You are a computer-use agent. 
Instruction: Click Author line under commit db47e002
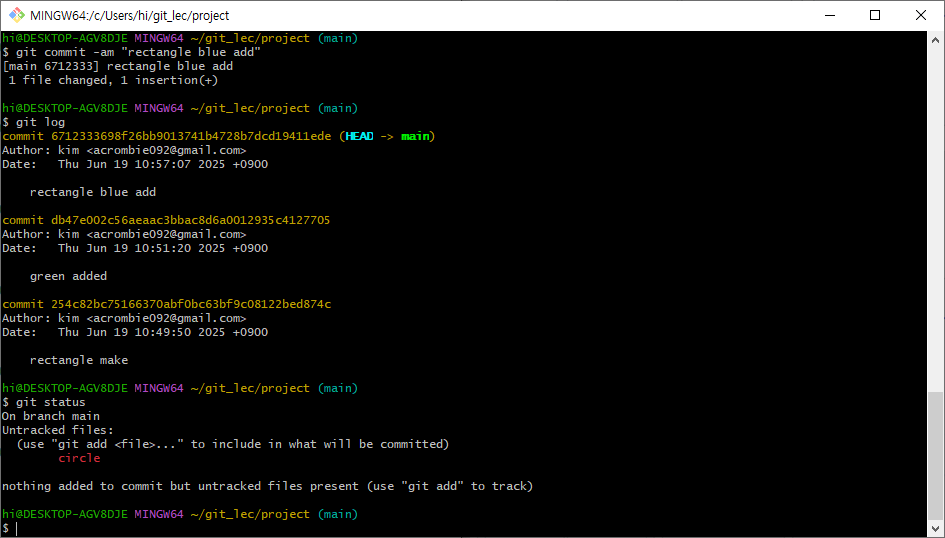click(124, 234)
